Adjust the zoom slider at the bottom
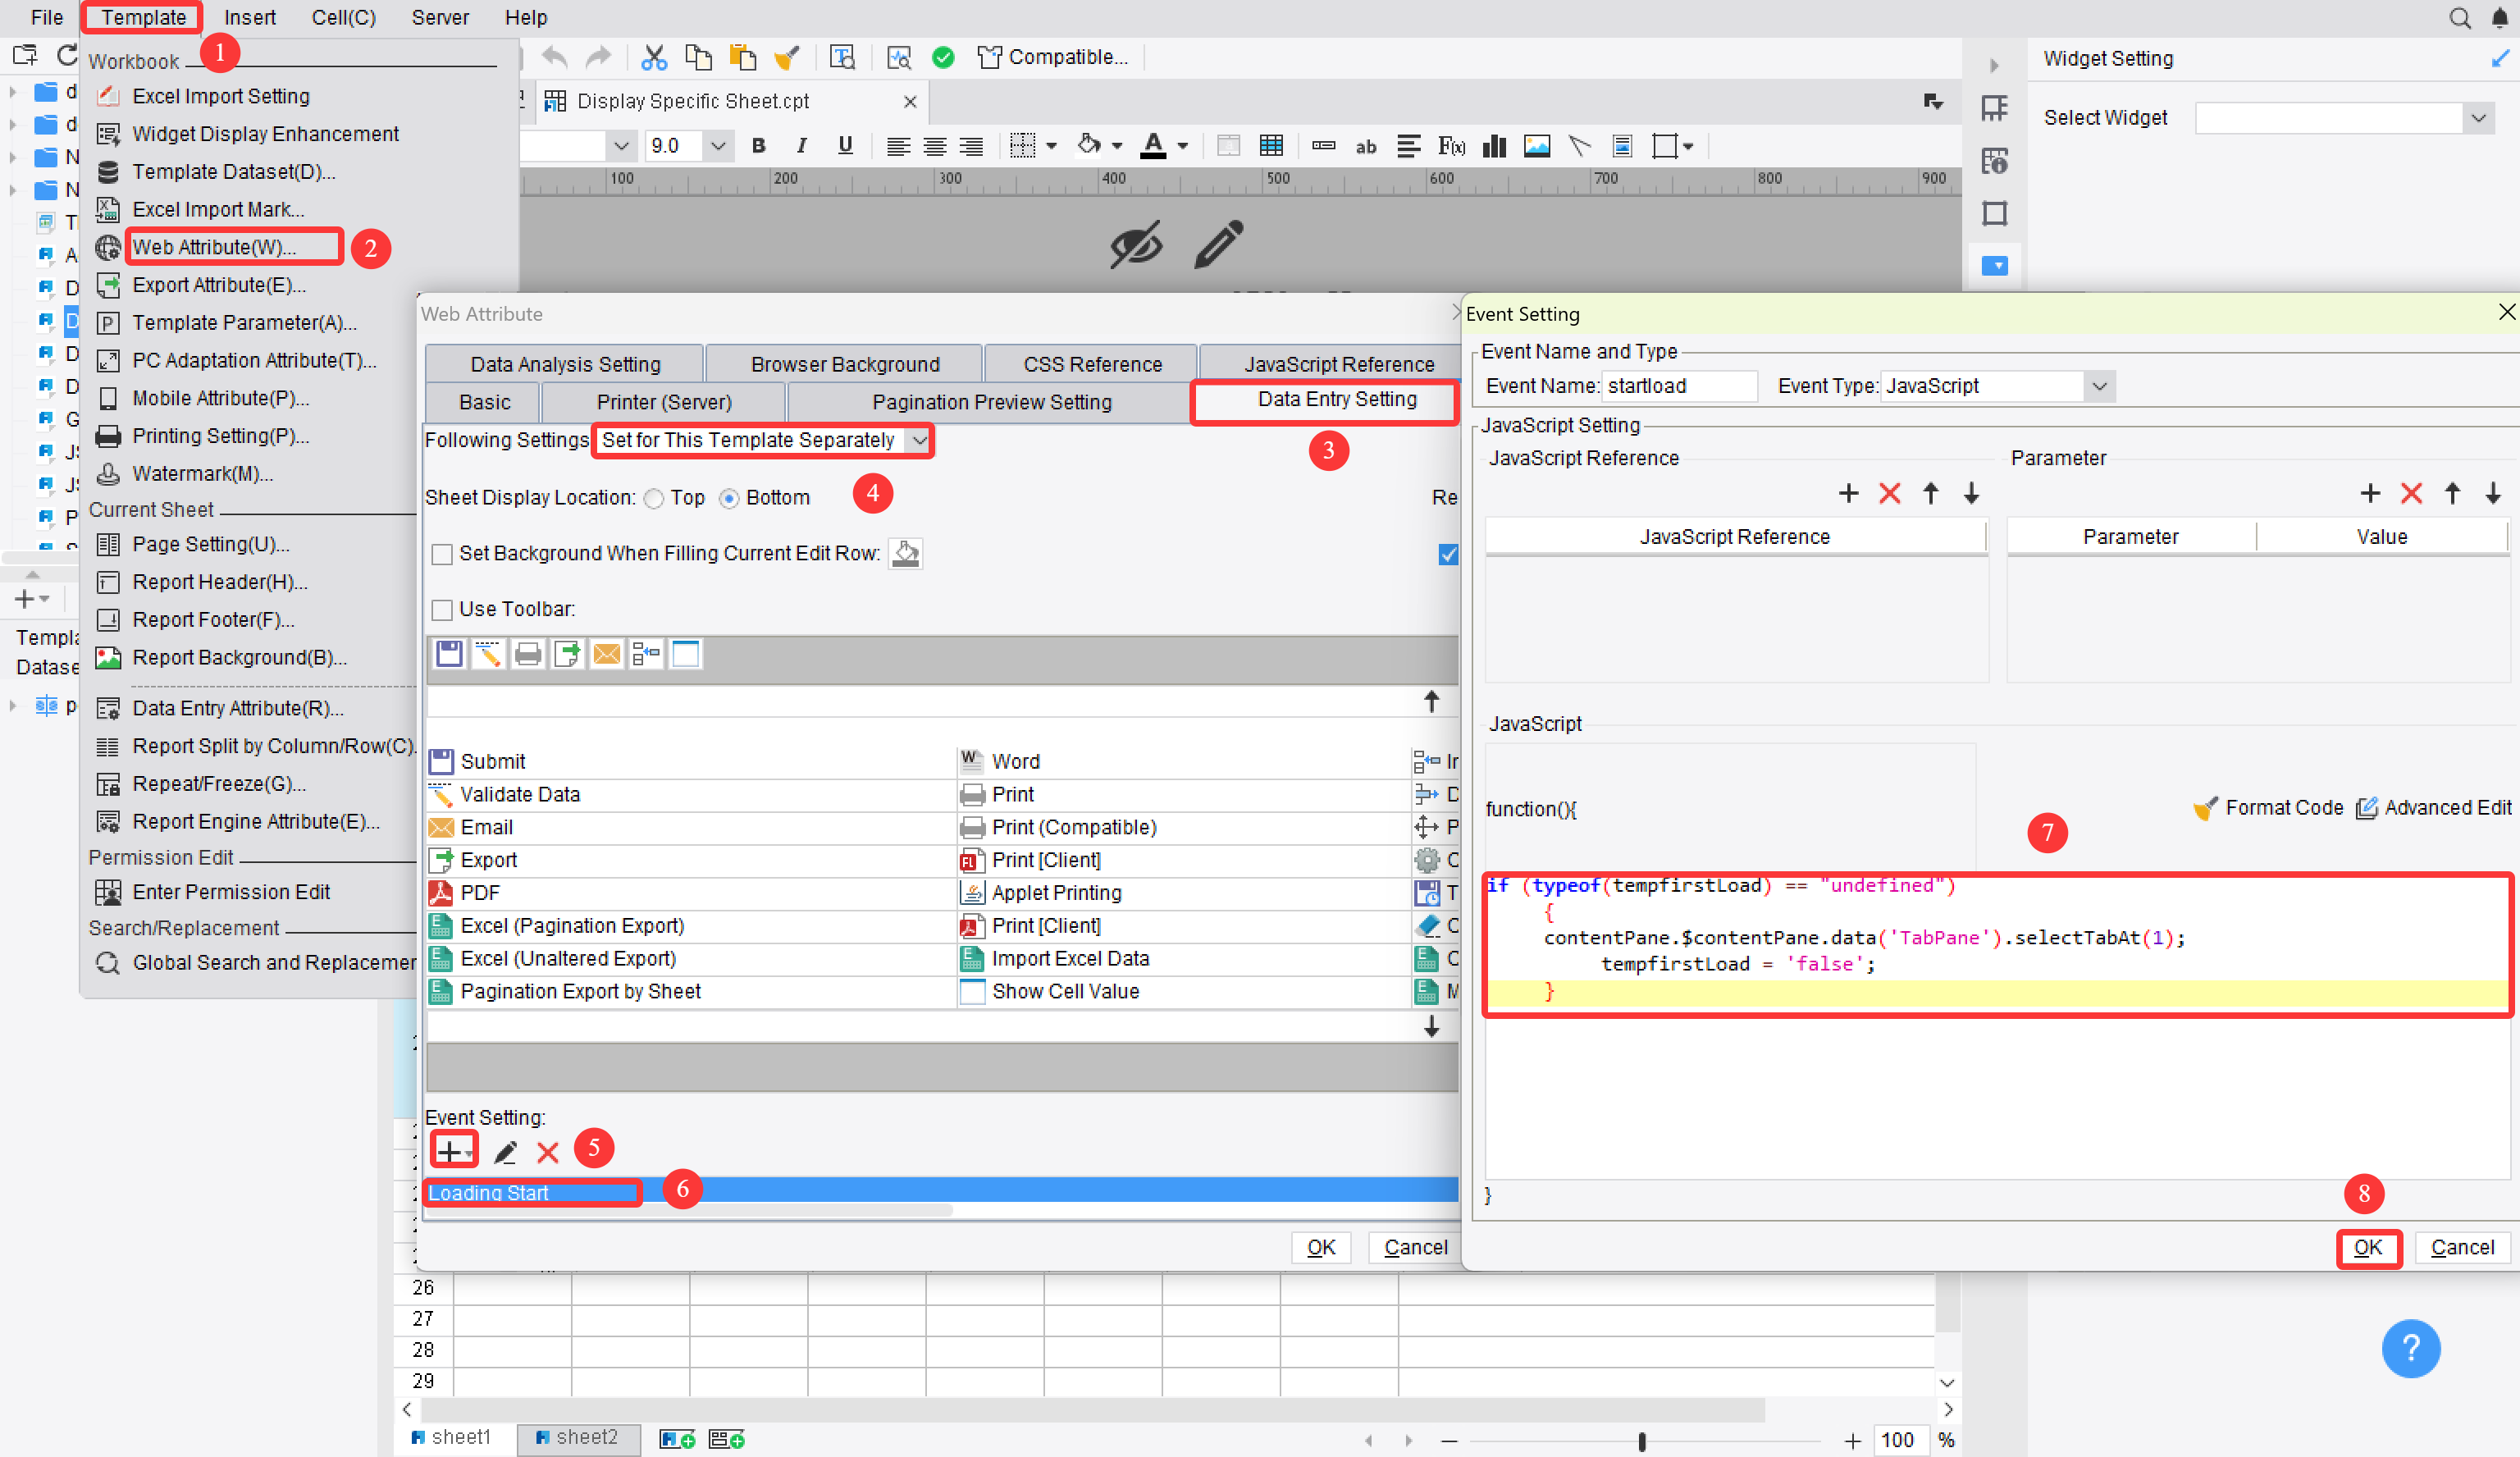Screen dimensions: 2520x1457 1643,1440
